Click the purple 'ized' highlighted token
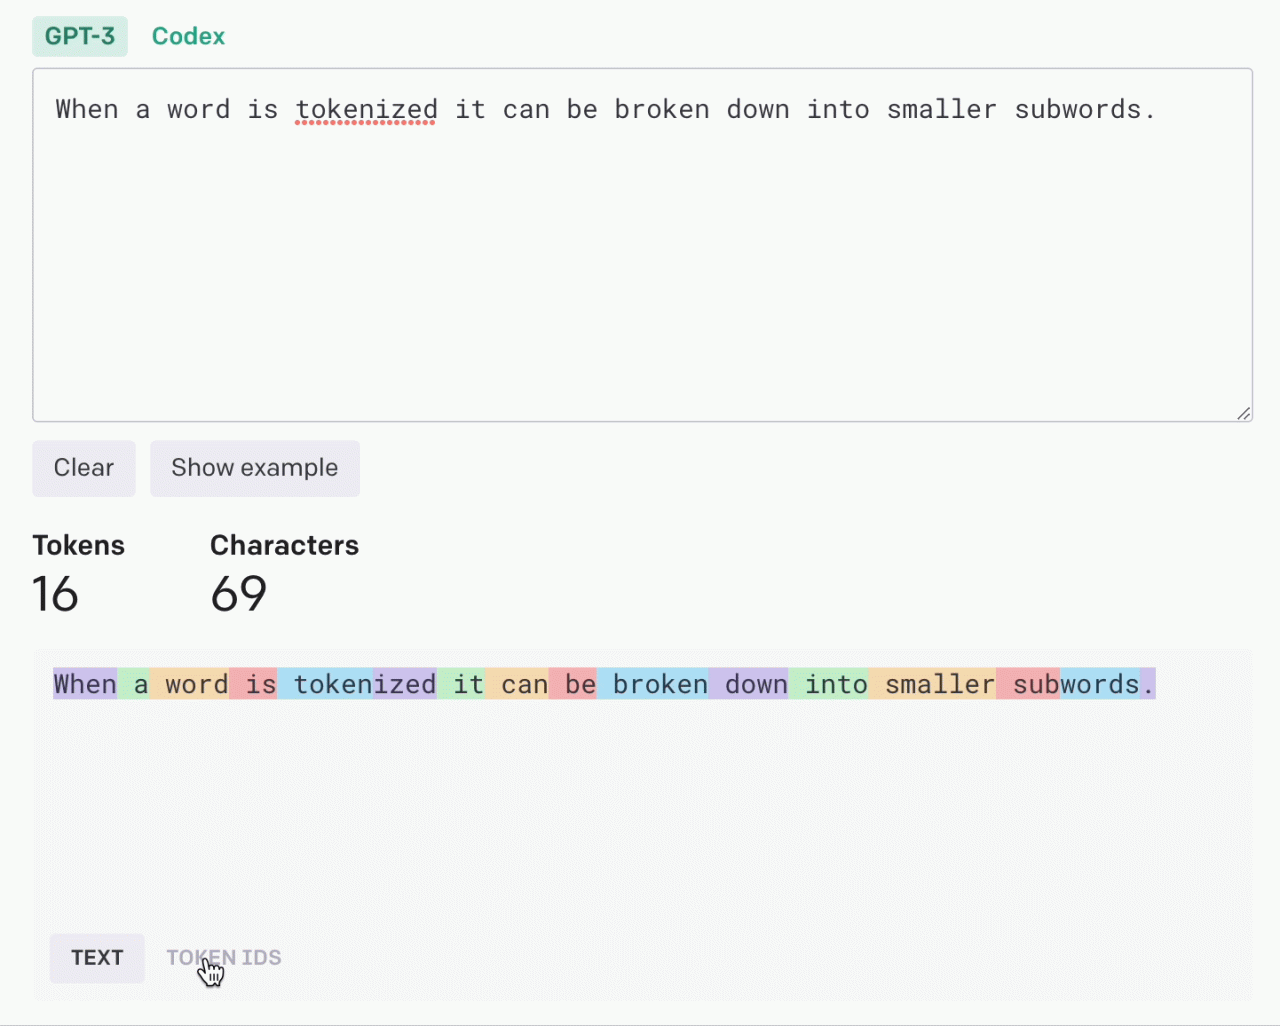 [405, 684]
